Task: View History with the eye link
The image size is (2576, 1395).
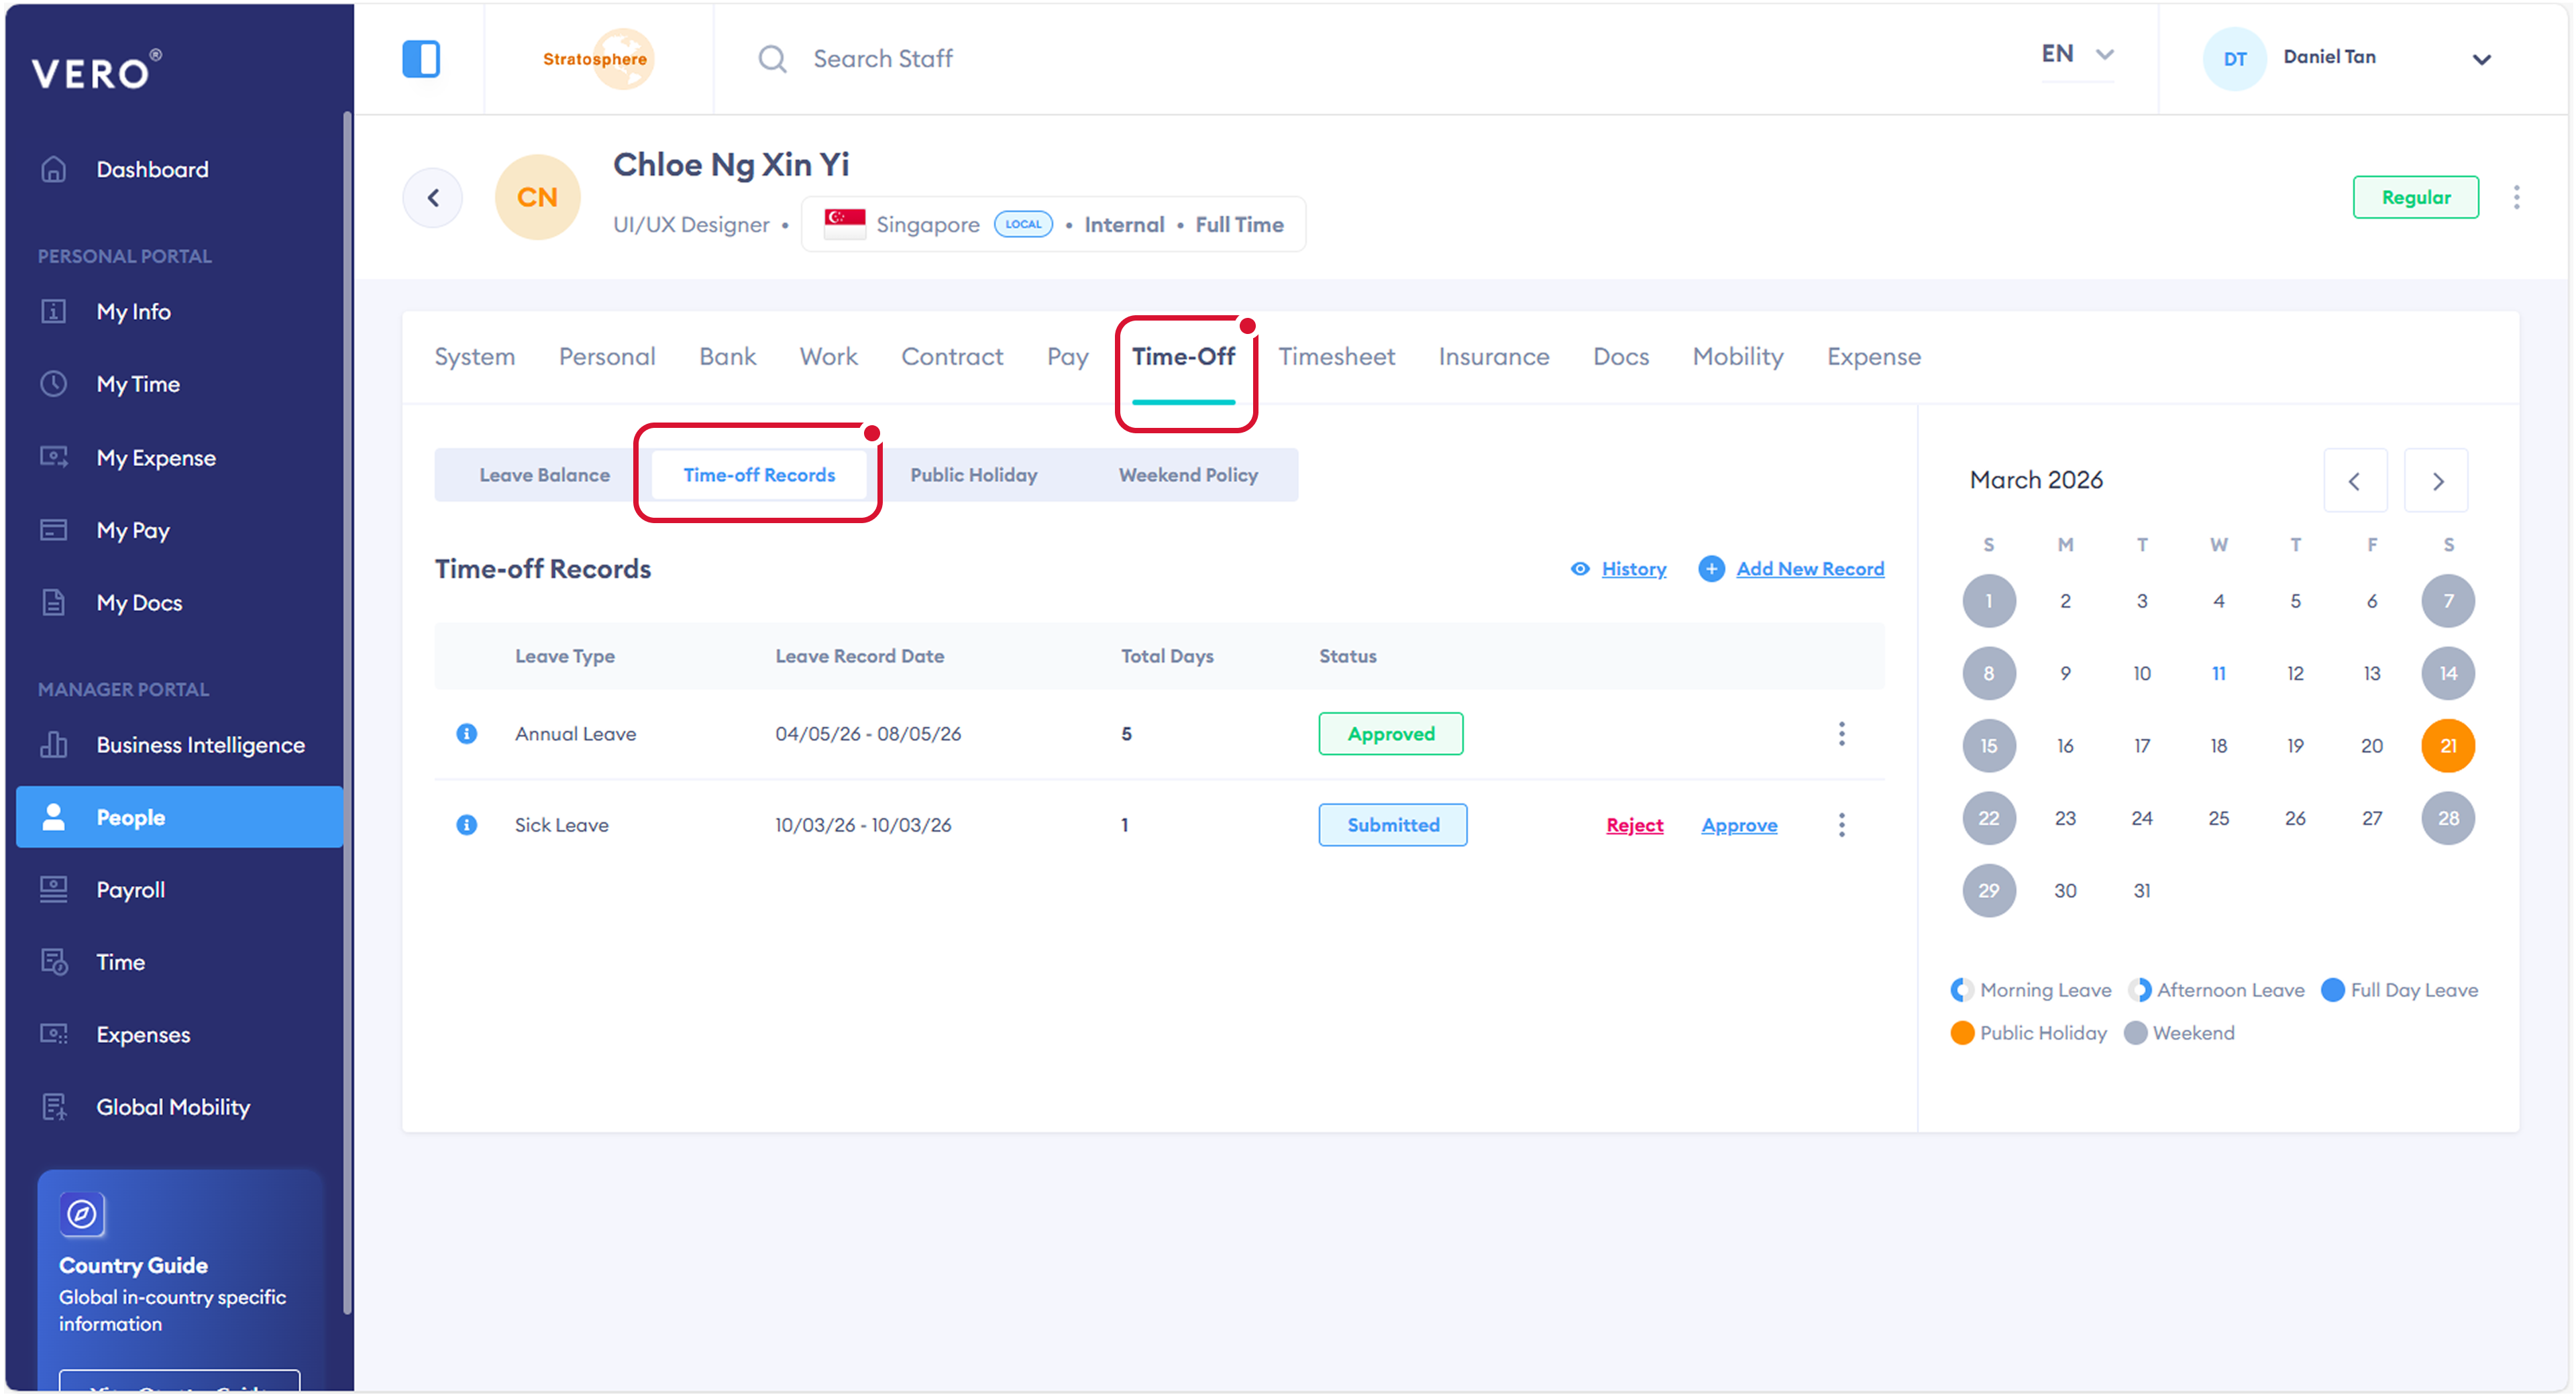Action: click(x=1619, y=568)
